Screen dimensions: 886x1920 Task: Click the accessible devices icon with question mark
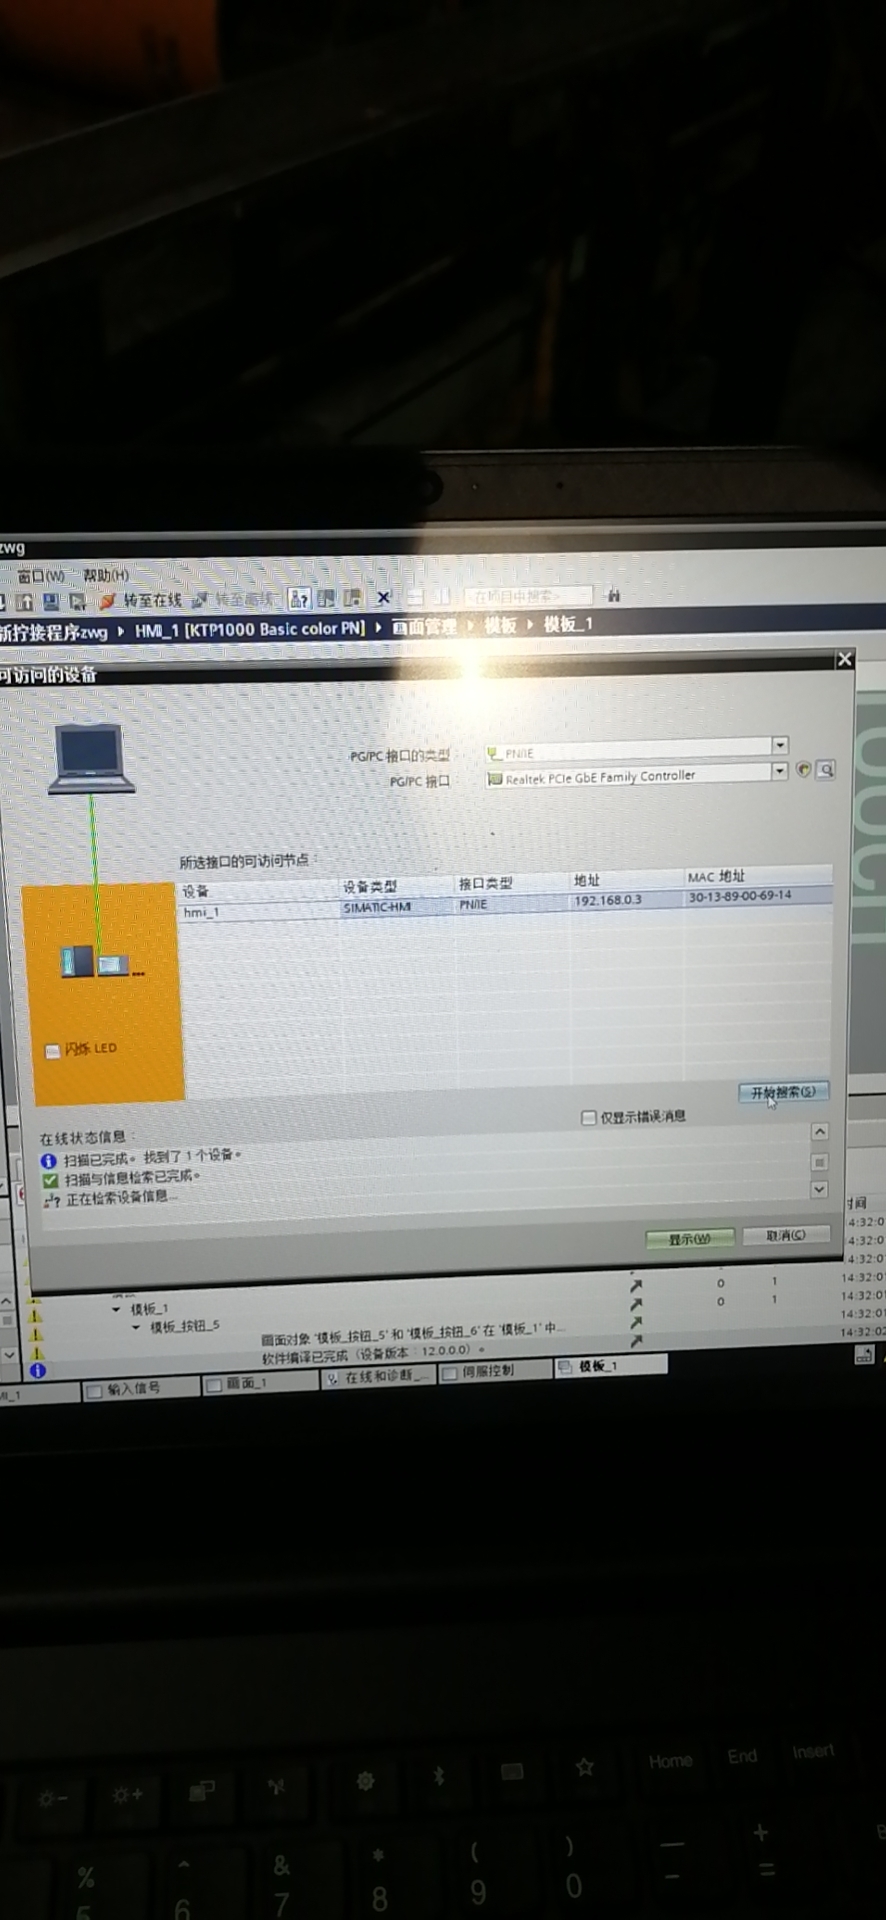(x=298, y=599)
